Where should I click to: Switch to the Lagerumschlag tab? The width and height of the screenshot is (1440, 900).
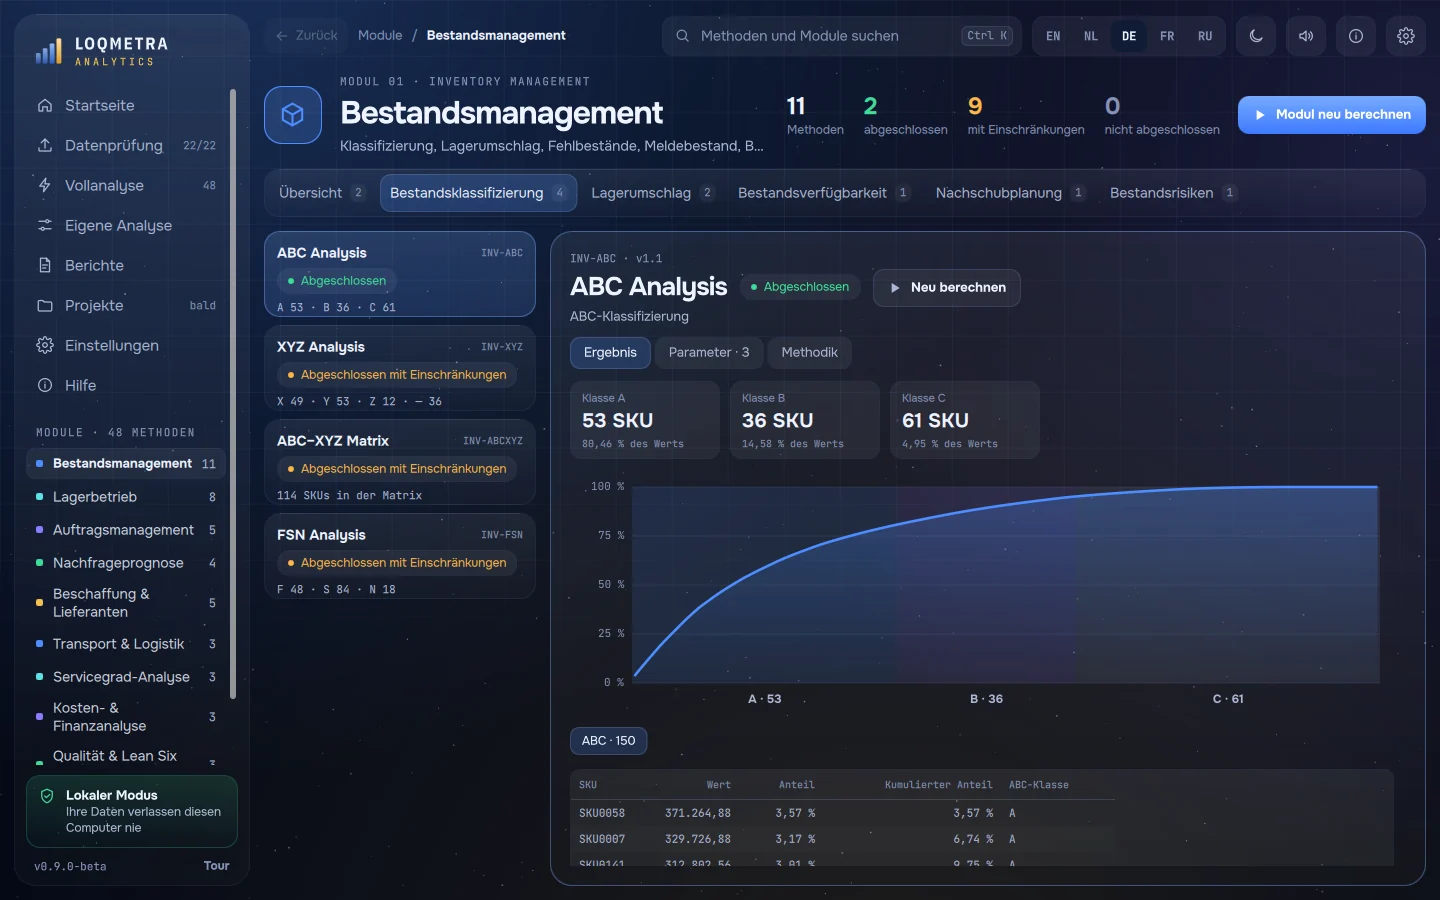pos(652,193)
